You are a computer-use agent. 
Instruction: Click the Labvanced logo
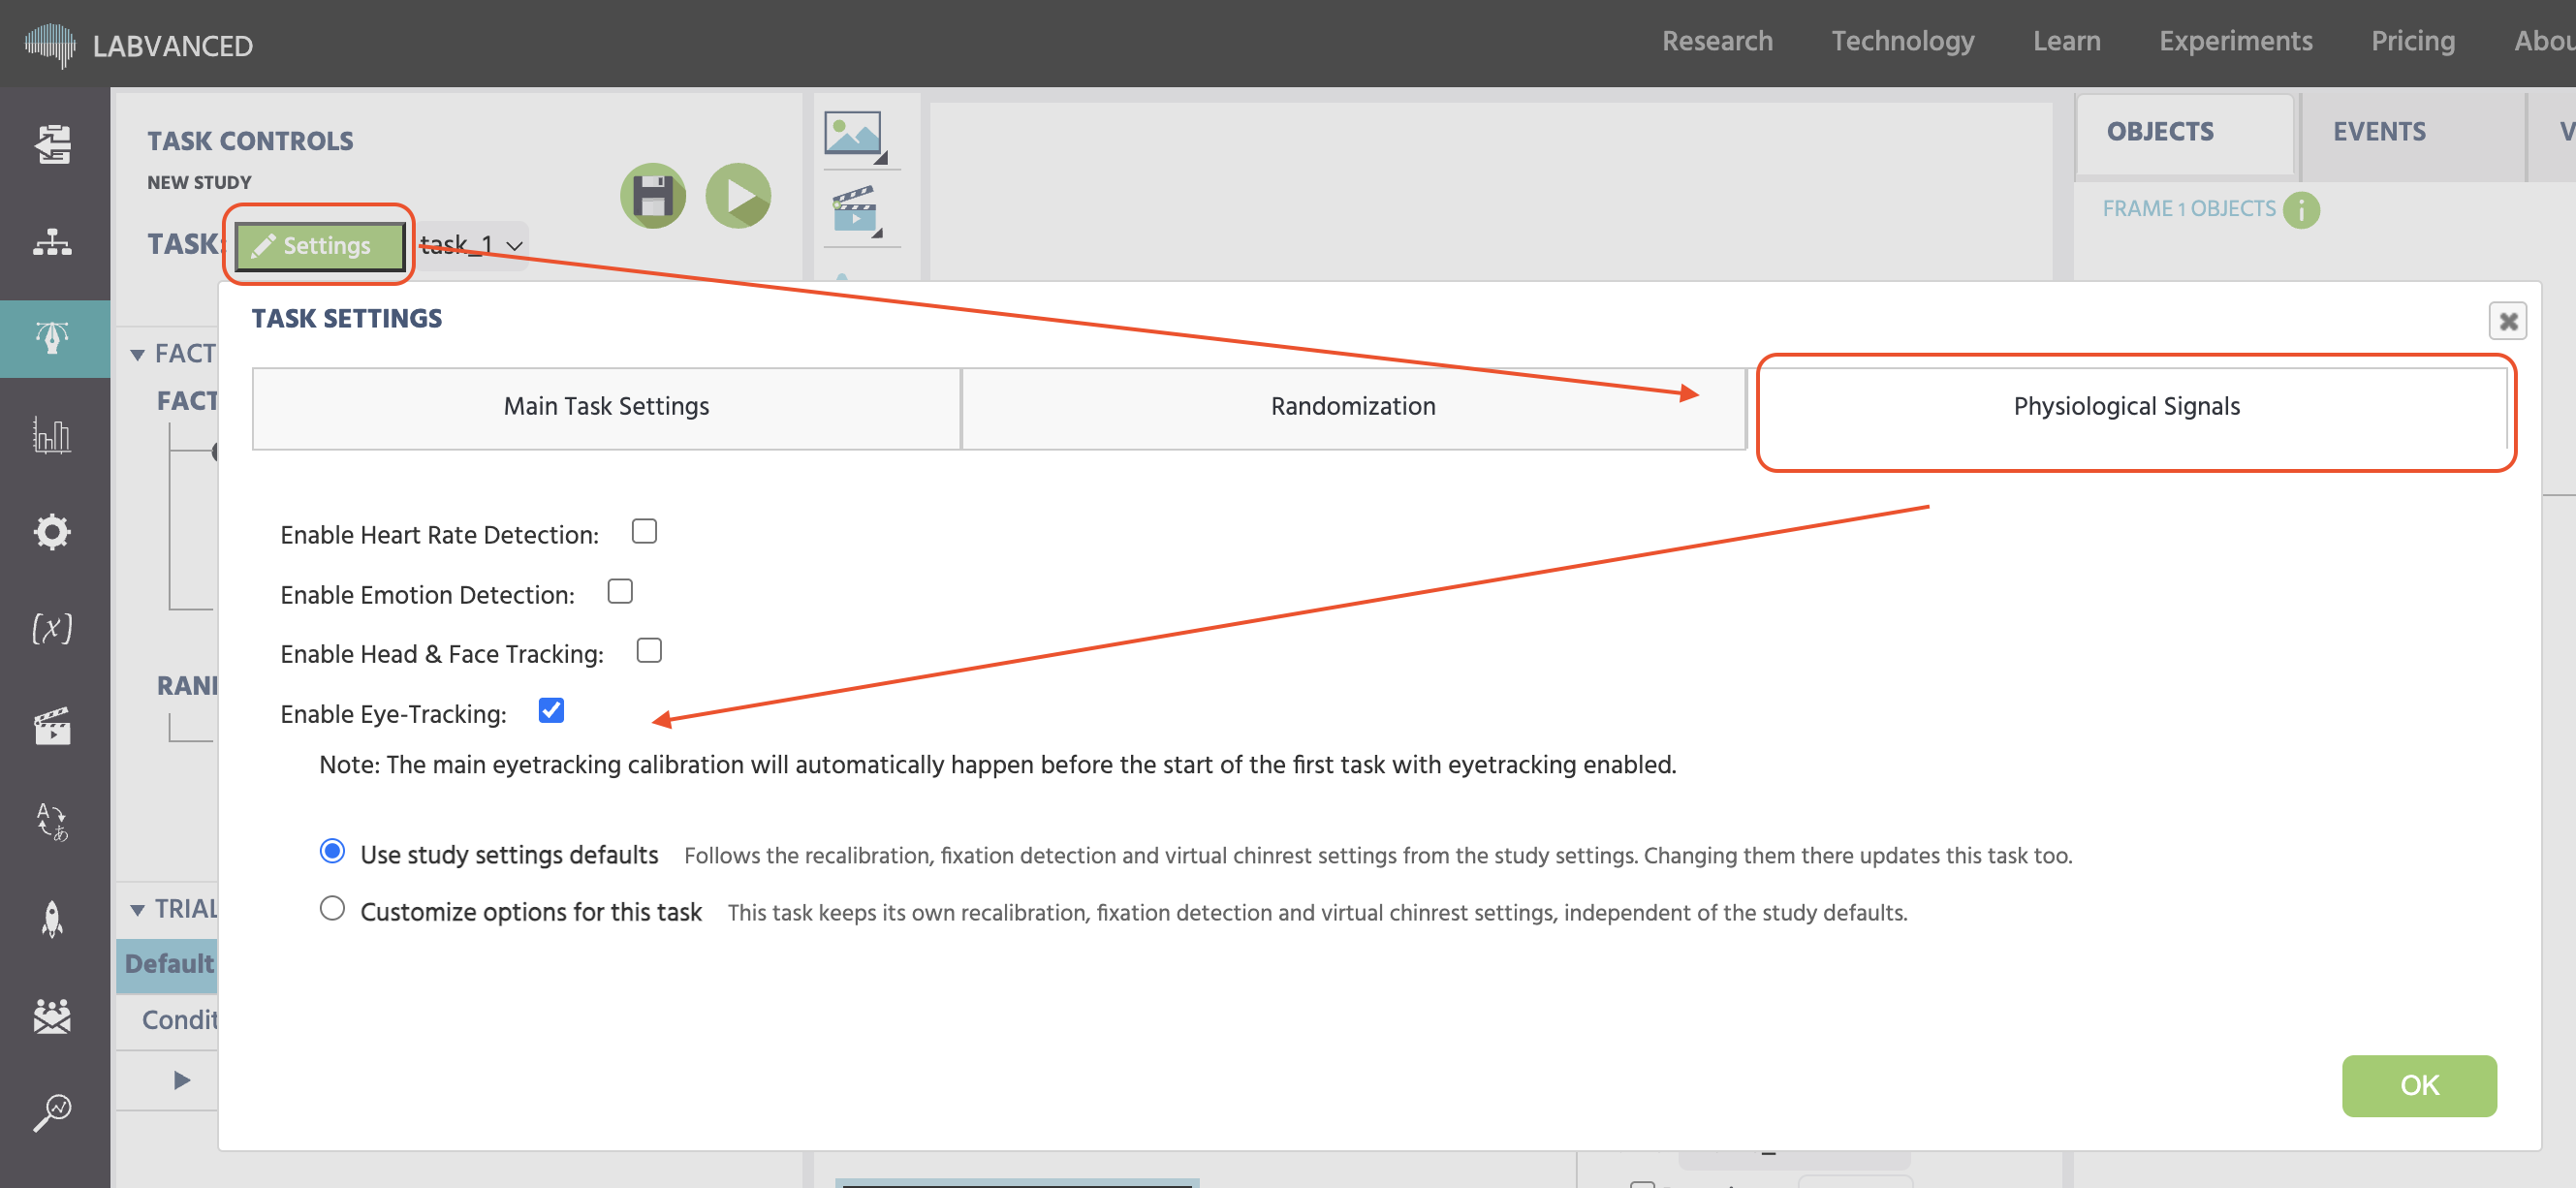pos(139,45)
